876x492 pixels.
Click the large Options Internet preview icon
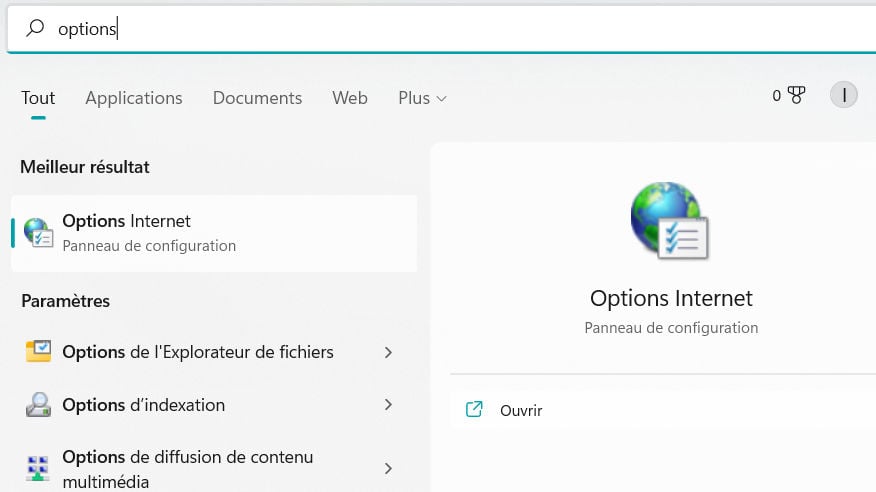[x=670, y=221]
